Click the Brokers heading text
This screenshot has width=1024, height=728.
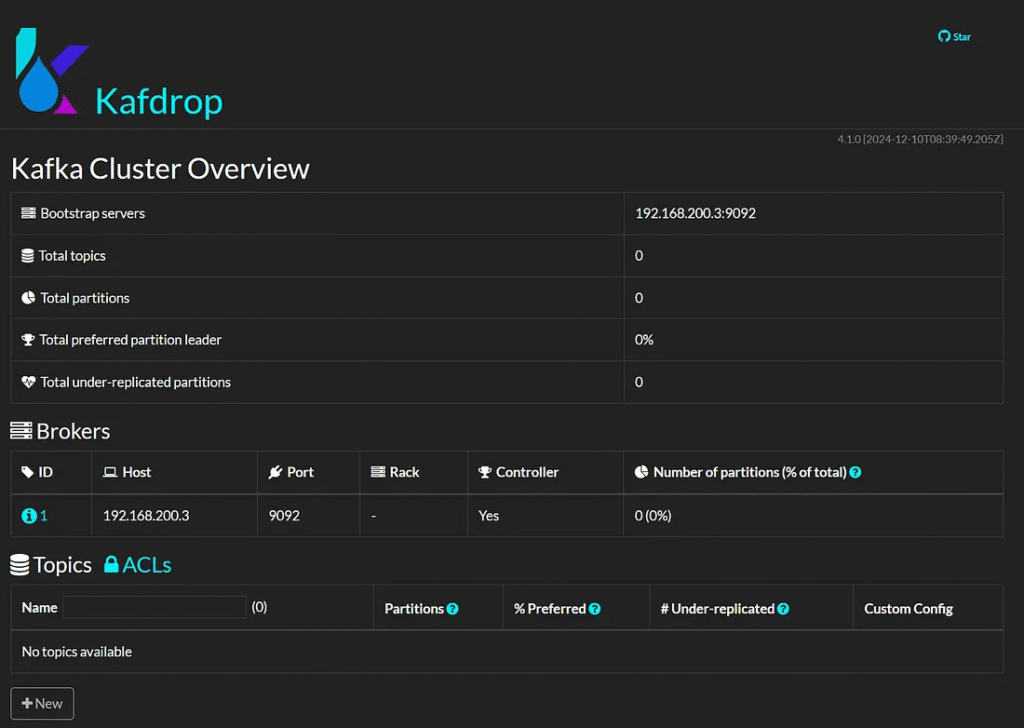(73, 431)
